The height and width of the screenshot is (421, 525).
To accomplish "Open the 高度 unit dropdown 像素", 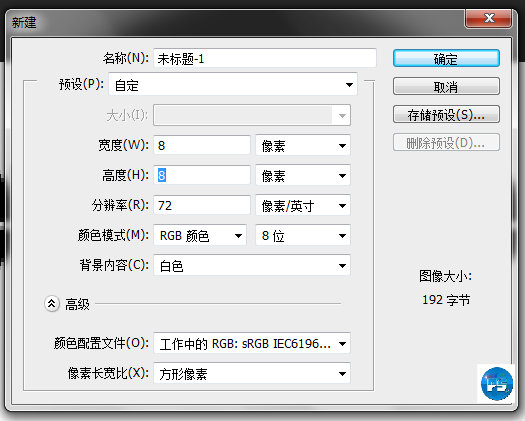I will point(303,175).
